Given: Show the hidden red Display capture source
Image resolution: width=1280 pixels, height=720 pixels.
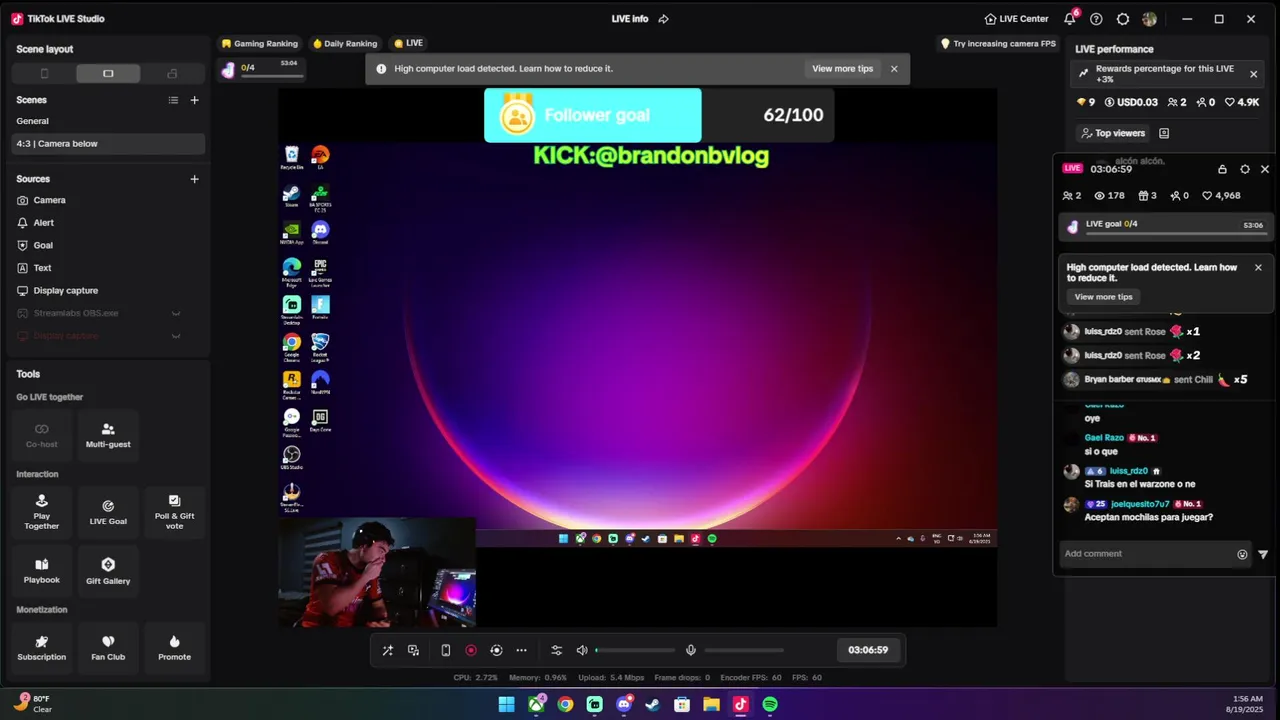Looking at the screenshot, I should pos(176,336).
